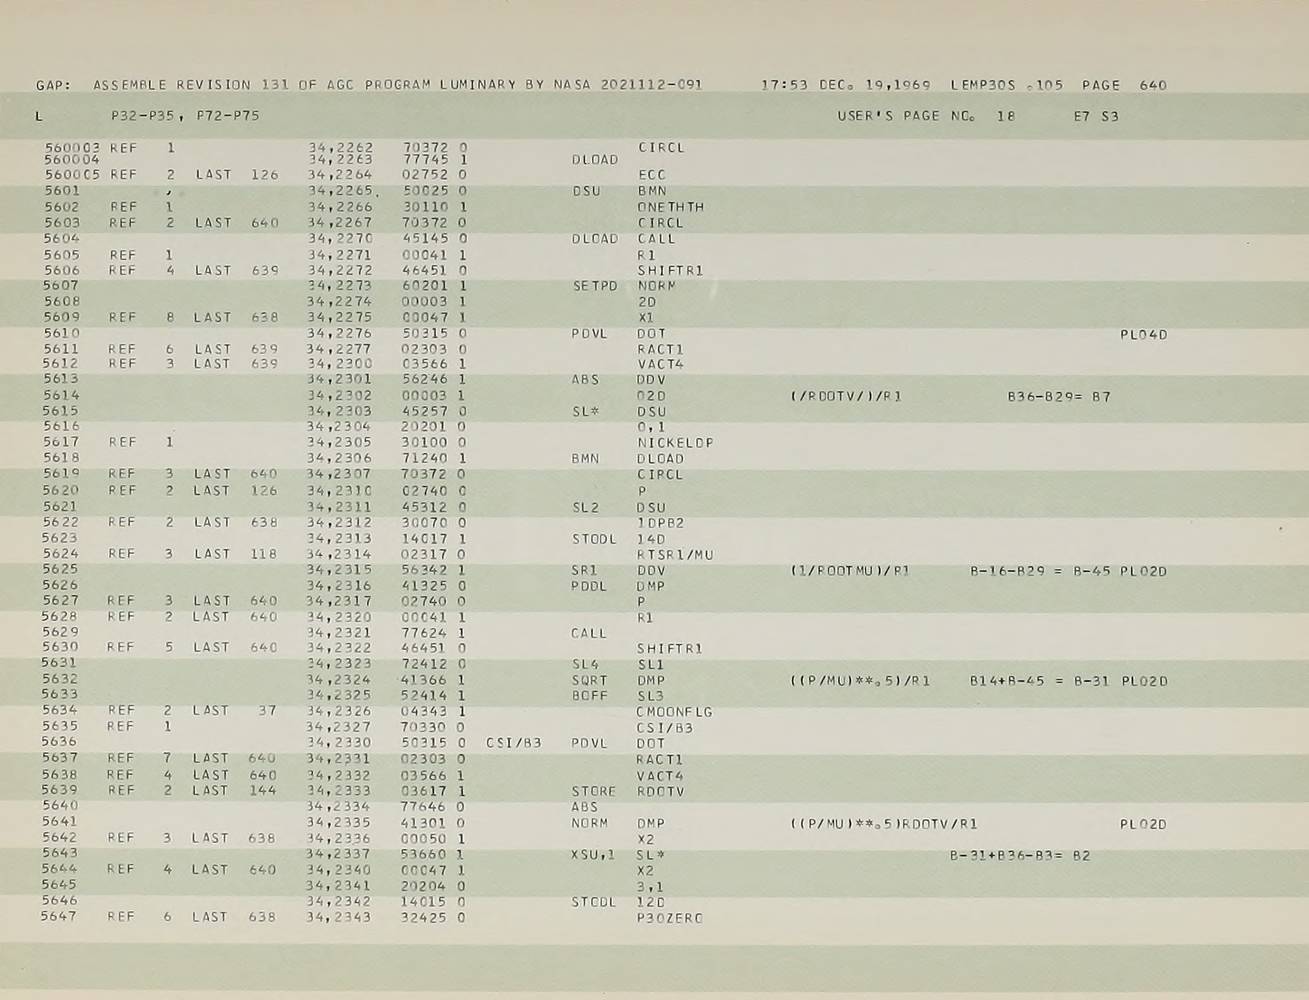Select address "34,2263"
Screen dimensions: 1309x1000
point(341,159)
